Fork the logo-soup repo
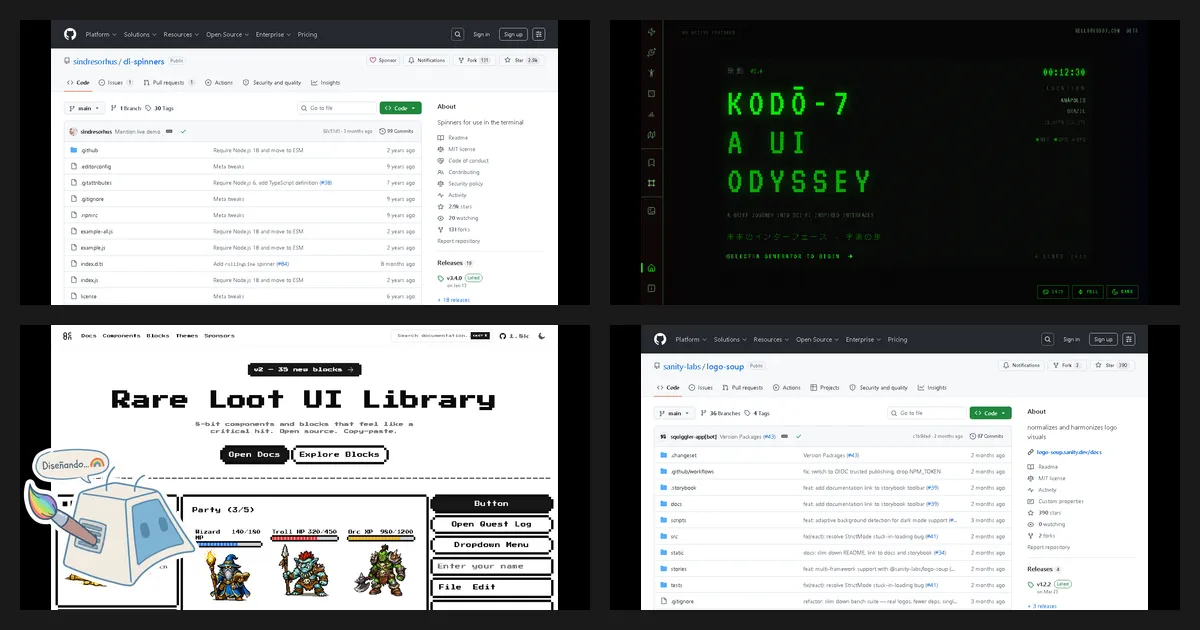Viewport: 1200px width, 630px height. click(x=1066, y=365)
